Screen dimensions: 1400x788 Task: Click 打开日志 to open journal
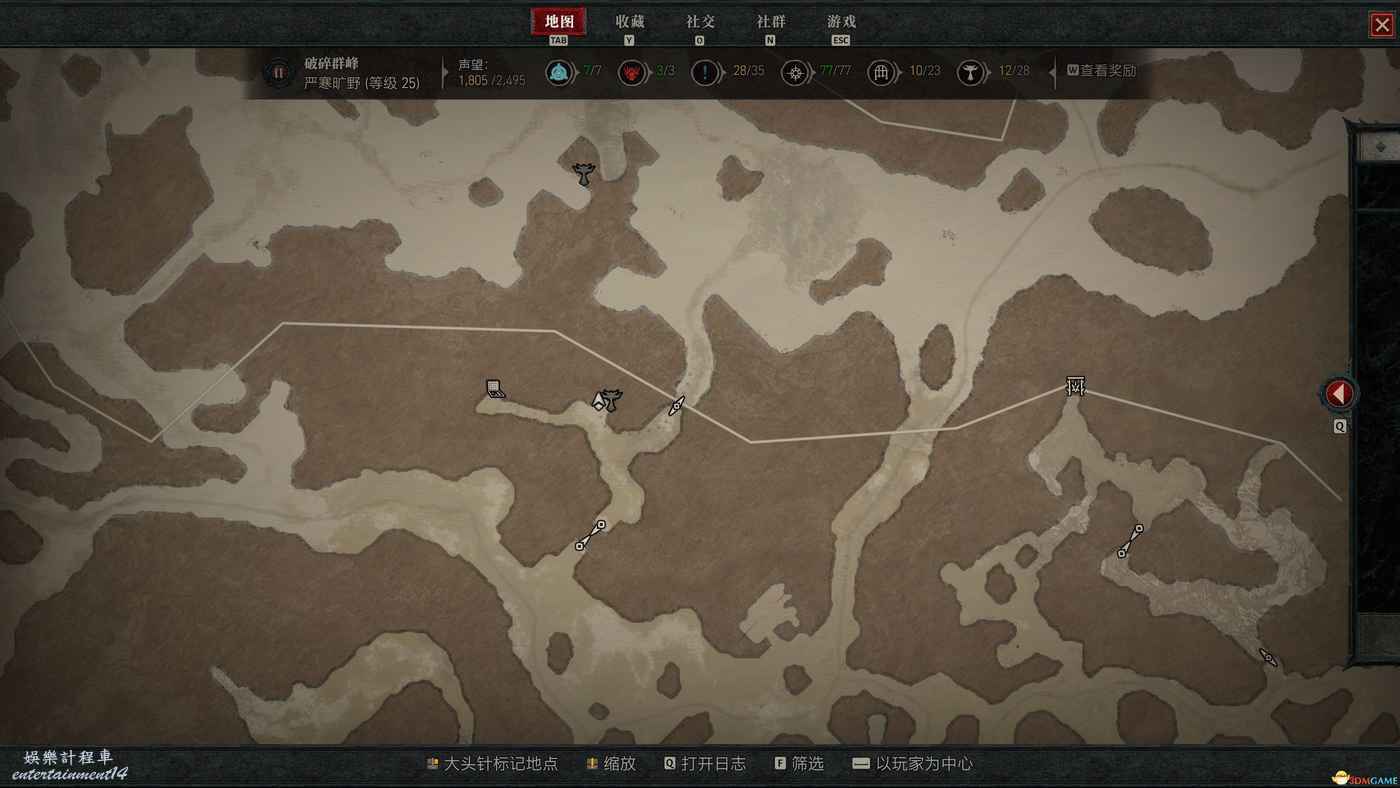click(x=705, y=763)
